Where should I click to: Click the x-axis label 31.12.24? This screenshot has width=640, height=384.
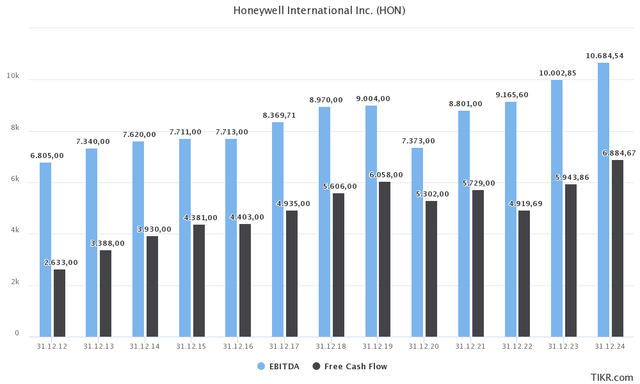point(610,346)
